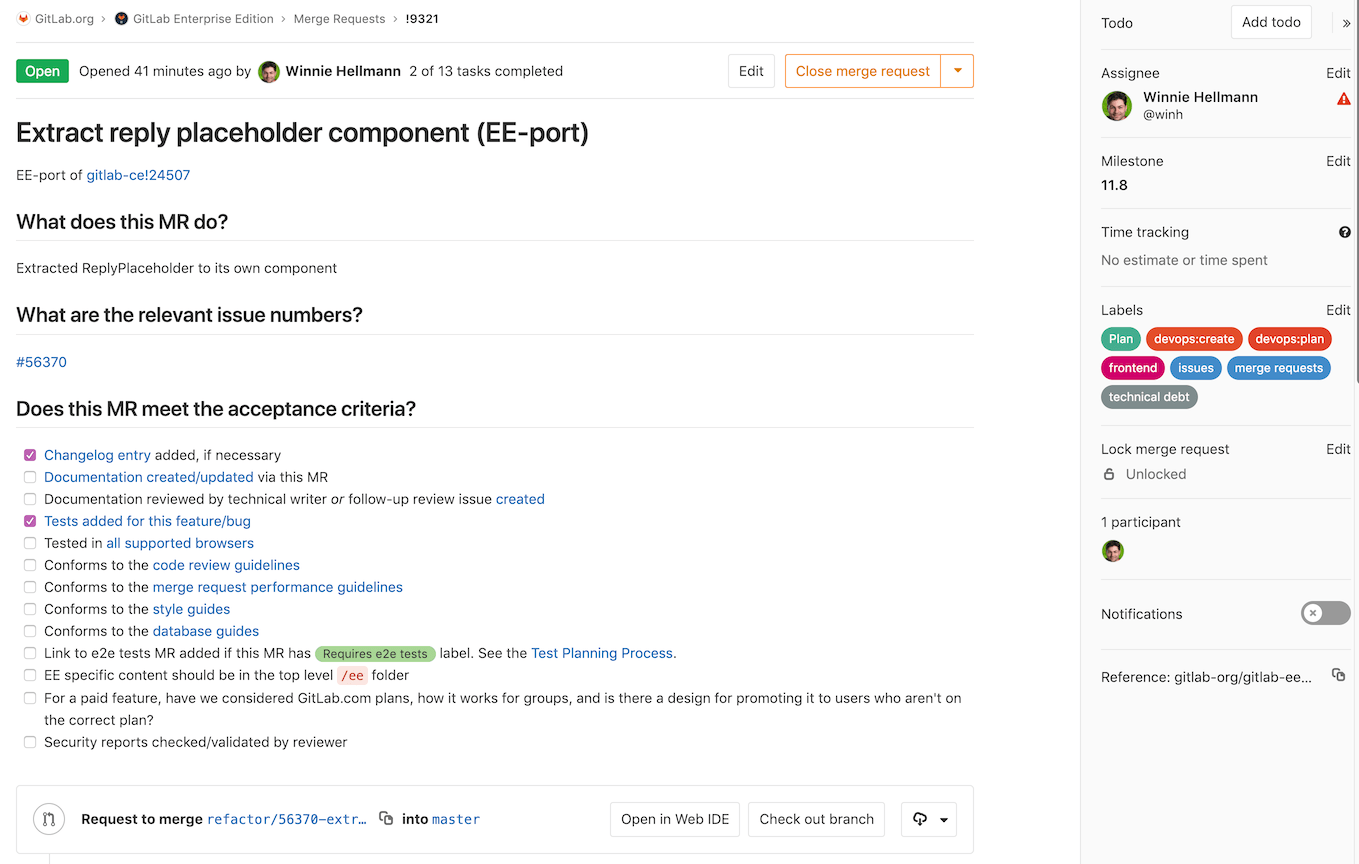Open the download cloud icon dropdown
This screenshot has width=1359, height=864.
[x=929, y=819]
